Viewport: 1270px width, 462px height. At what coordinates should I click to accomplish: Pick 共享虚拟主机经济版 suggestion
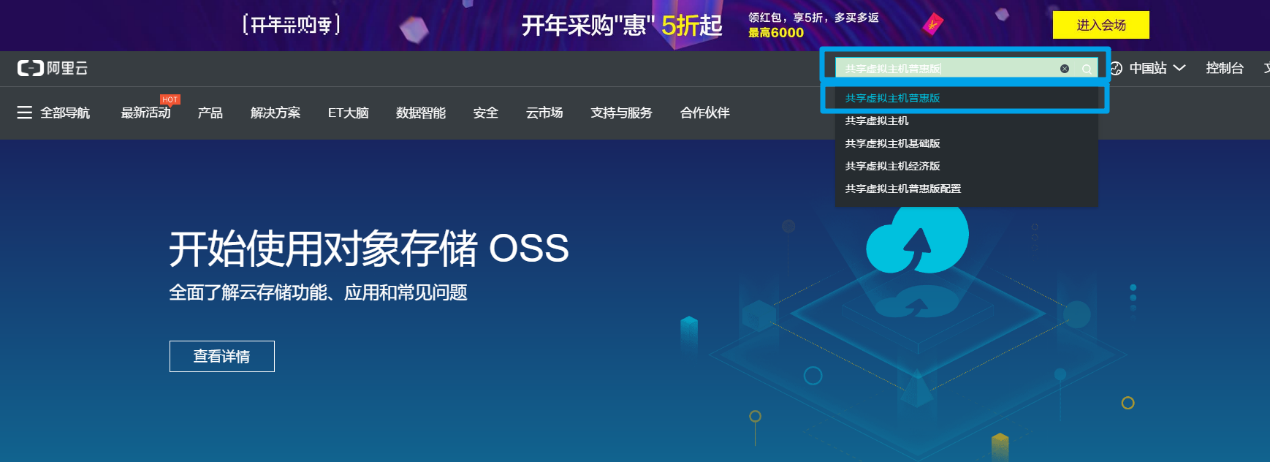point(892,166)
